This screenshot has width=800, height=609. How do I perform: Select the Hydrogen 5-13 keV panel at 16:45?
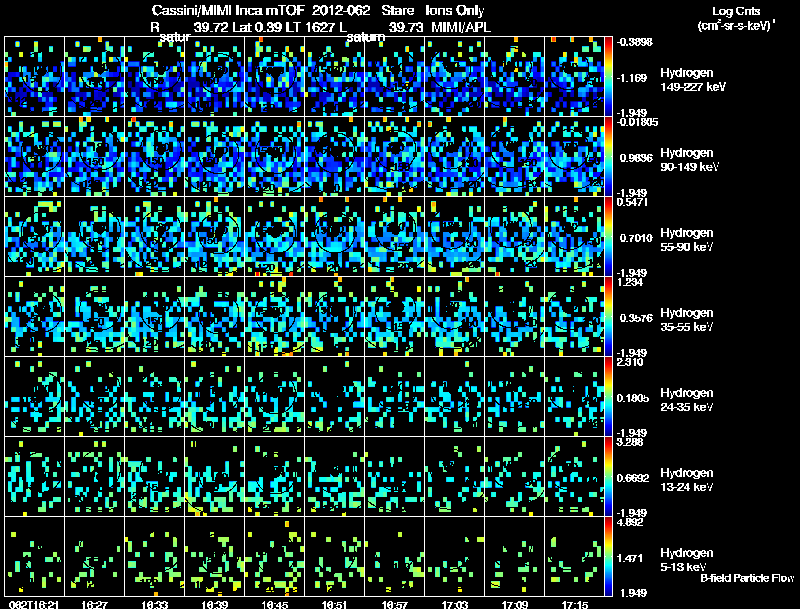point(274,556)
